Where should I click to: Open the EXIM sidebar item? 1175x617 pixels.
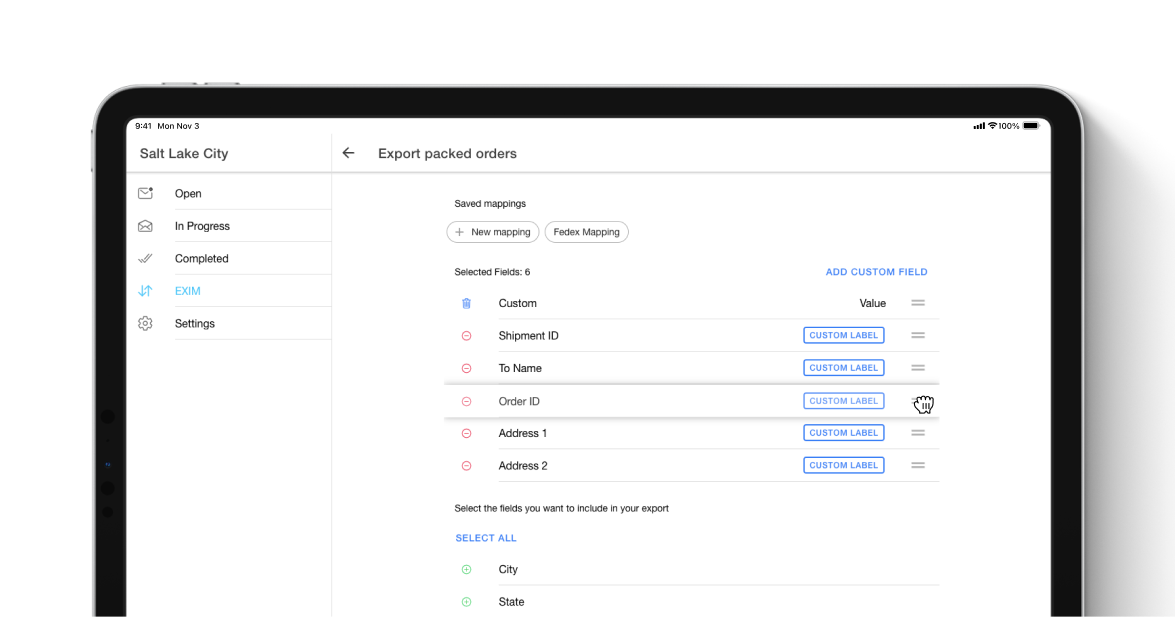point(187,291)
